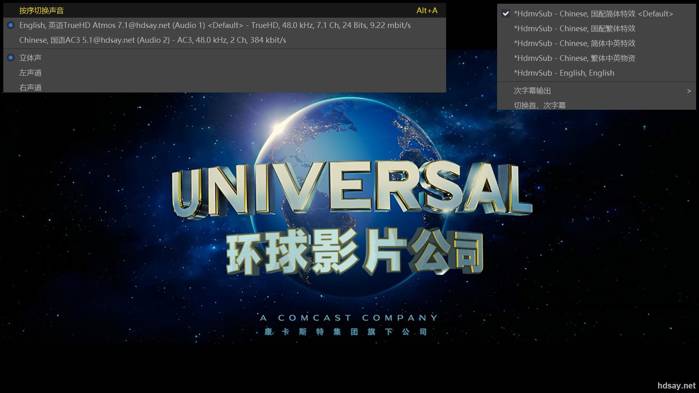Click the Alt+A shortcut label in audio menu
This screenshot has width=699, height=393.
(427, 10)
